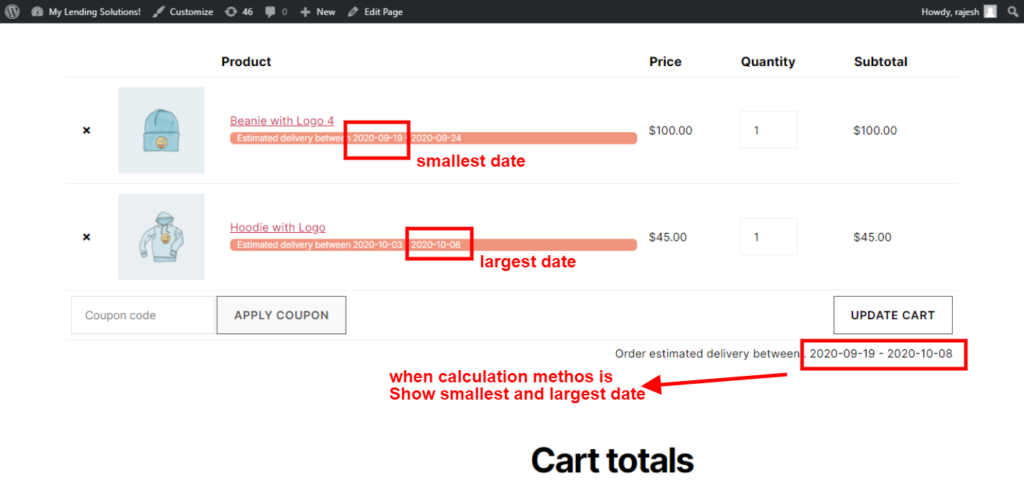
Task: Open the Customize brush option
Action: coord(183,11)
